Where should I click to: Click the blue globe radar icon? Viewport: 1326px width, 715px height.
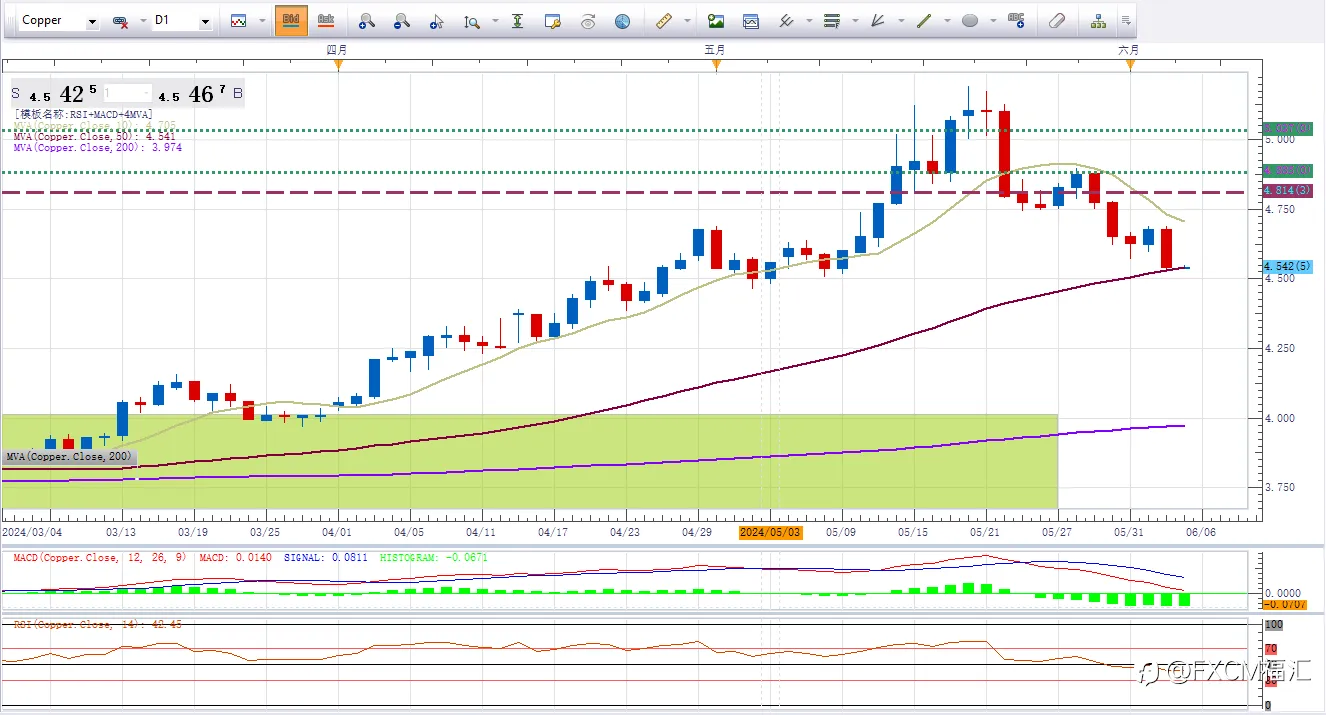(623, 20)
